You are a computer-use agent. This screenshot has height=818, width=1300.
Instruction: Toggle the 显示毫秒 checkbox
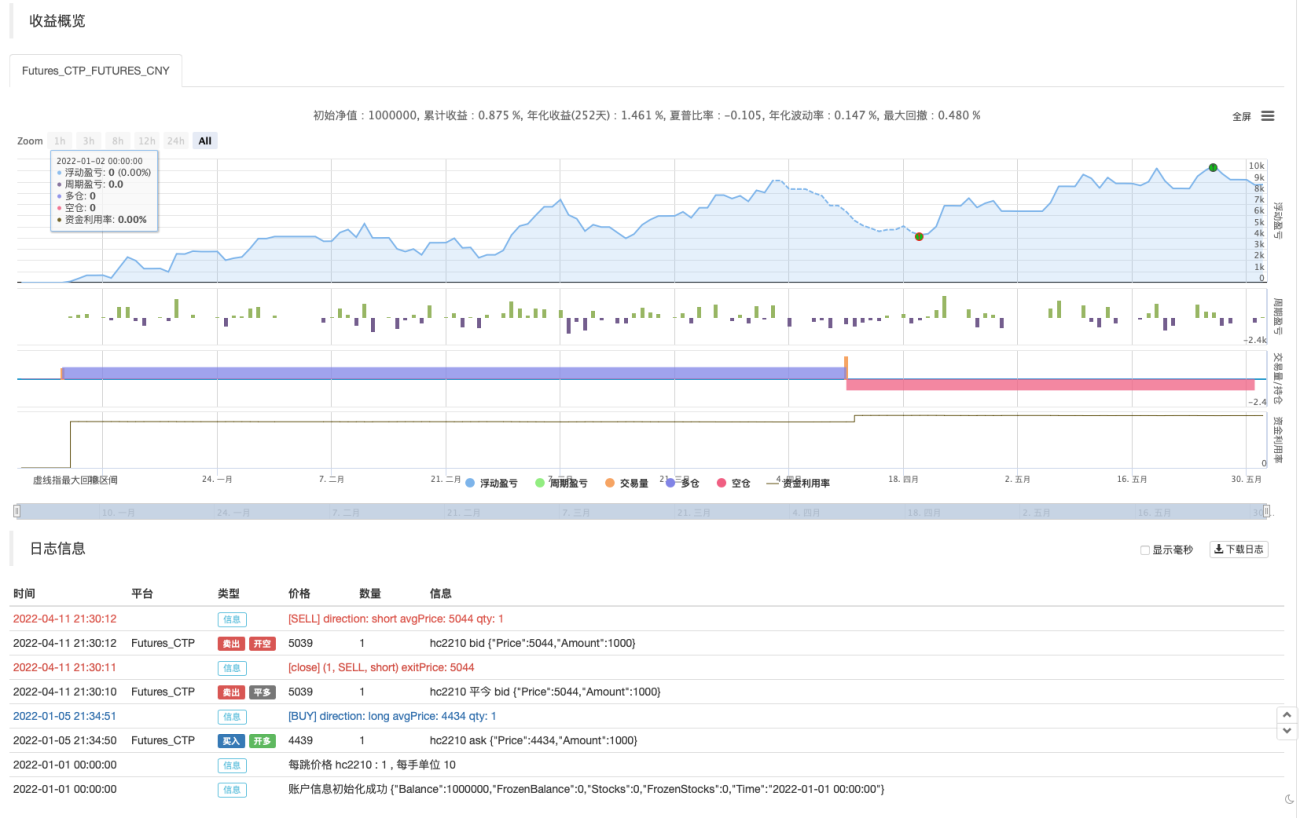1146,550
